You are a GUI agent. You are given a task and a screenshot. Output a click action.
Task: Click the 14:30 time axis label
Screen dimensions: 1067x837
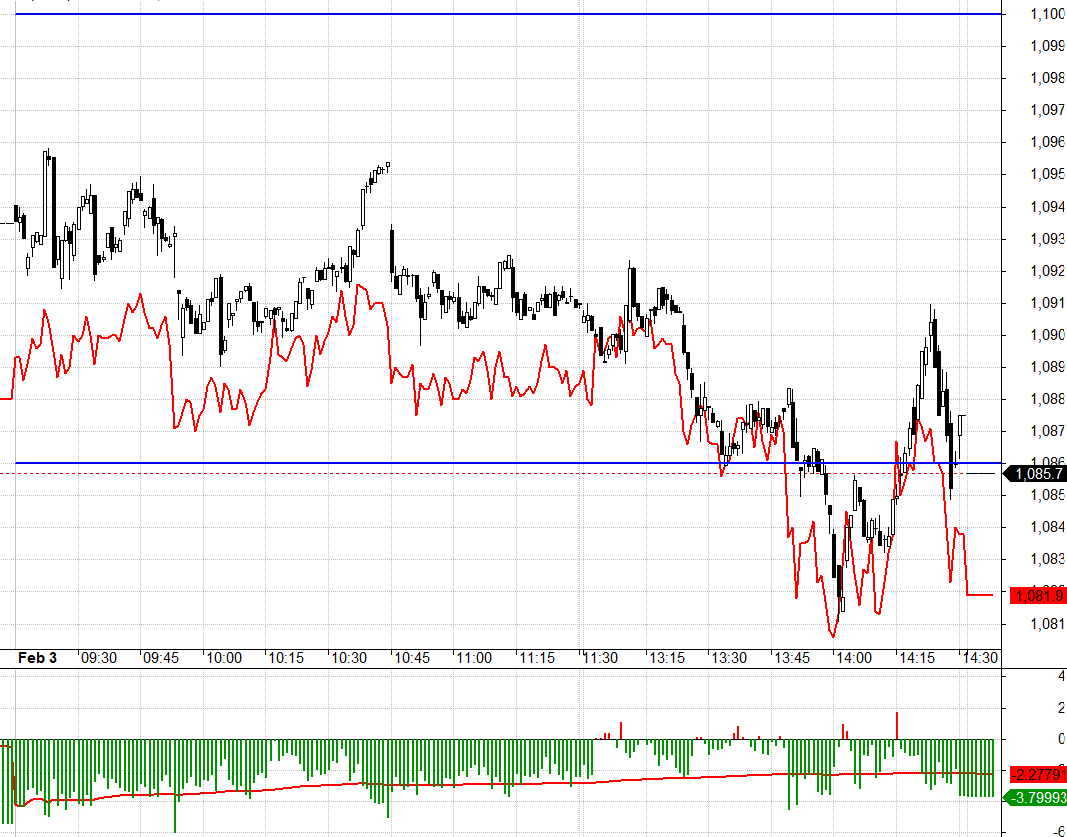coord(981,658)
